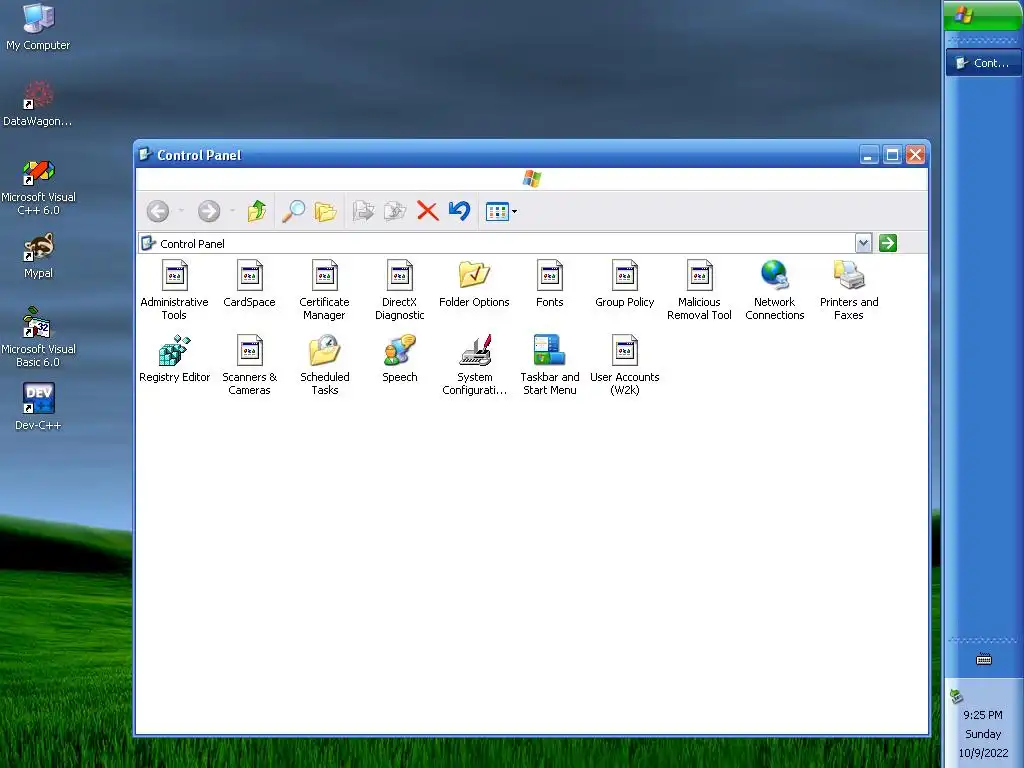Select the Dev-C++ desktop shortcut
Viewport: 1024px width, 768px height.
point(38,406)
